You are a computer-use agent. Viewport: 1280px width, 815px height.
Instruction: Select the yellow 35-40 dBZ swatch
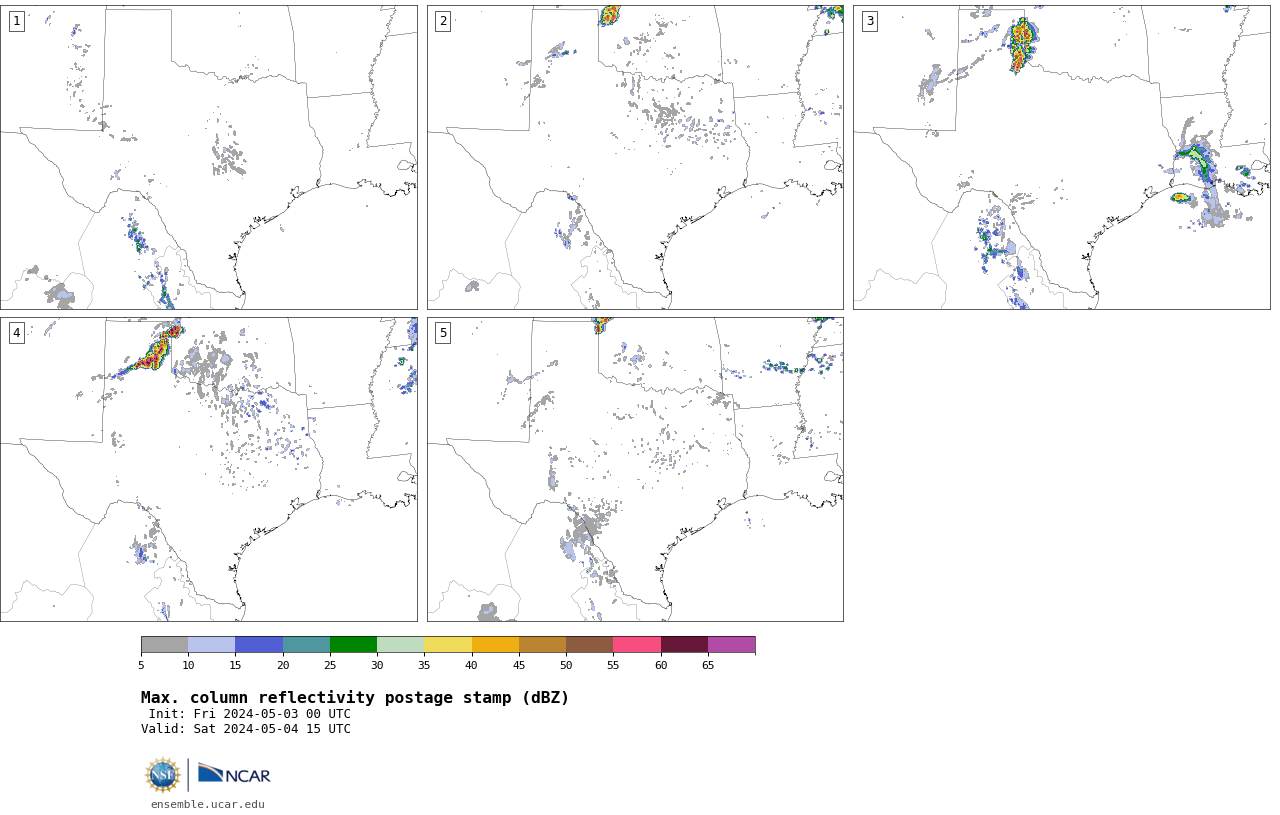point(448,644)
